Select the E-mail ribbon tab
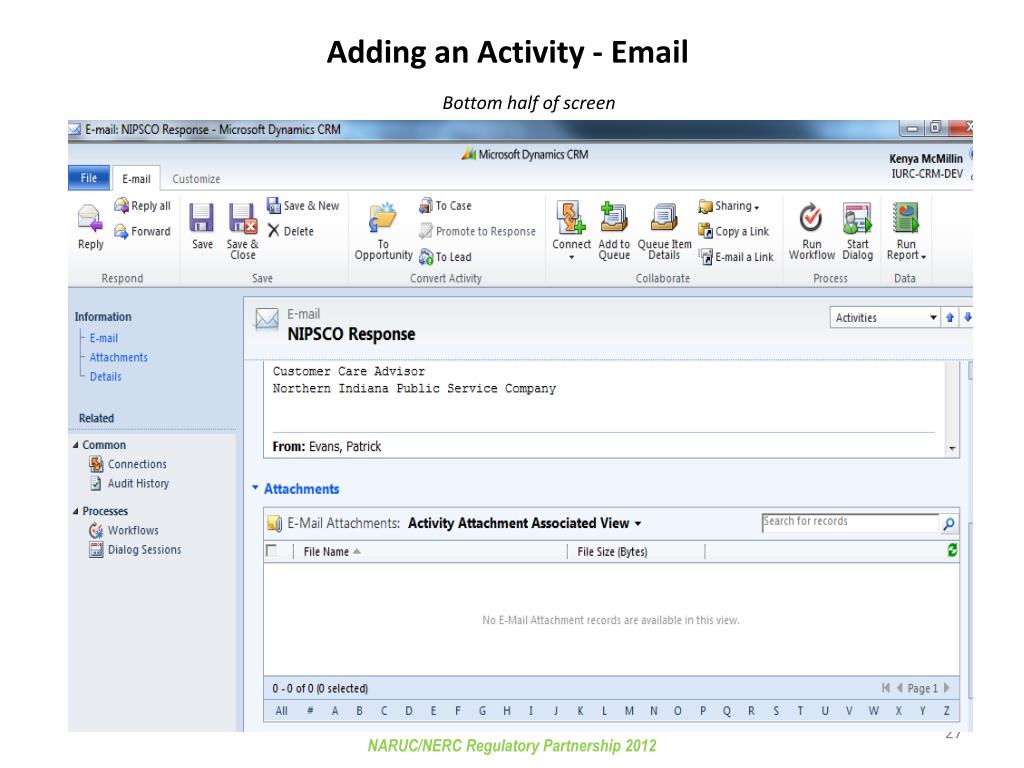 tap(136, 179)
